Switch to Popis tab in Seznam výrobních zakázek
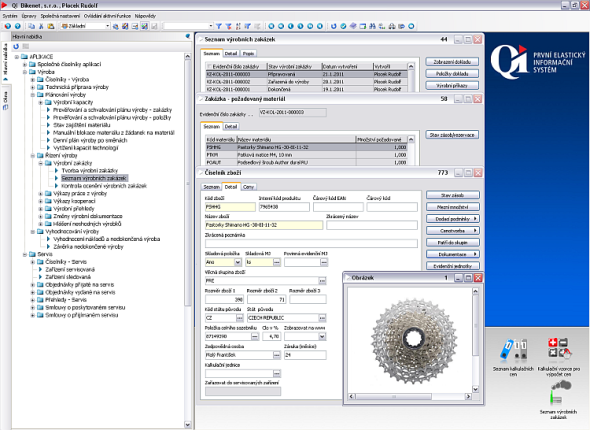Image resolution: width=590 pixels, height=430 pixels. (248, 53)
